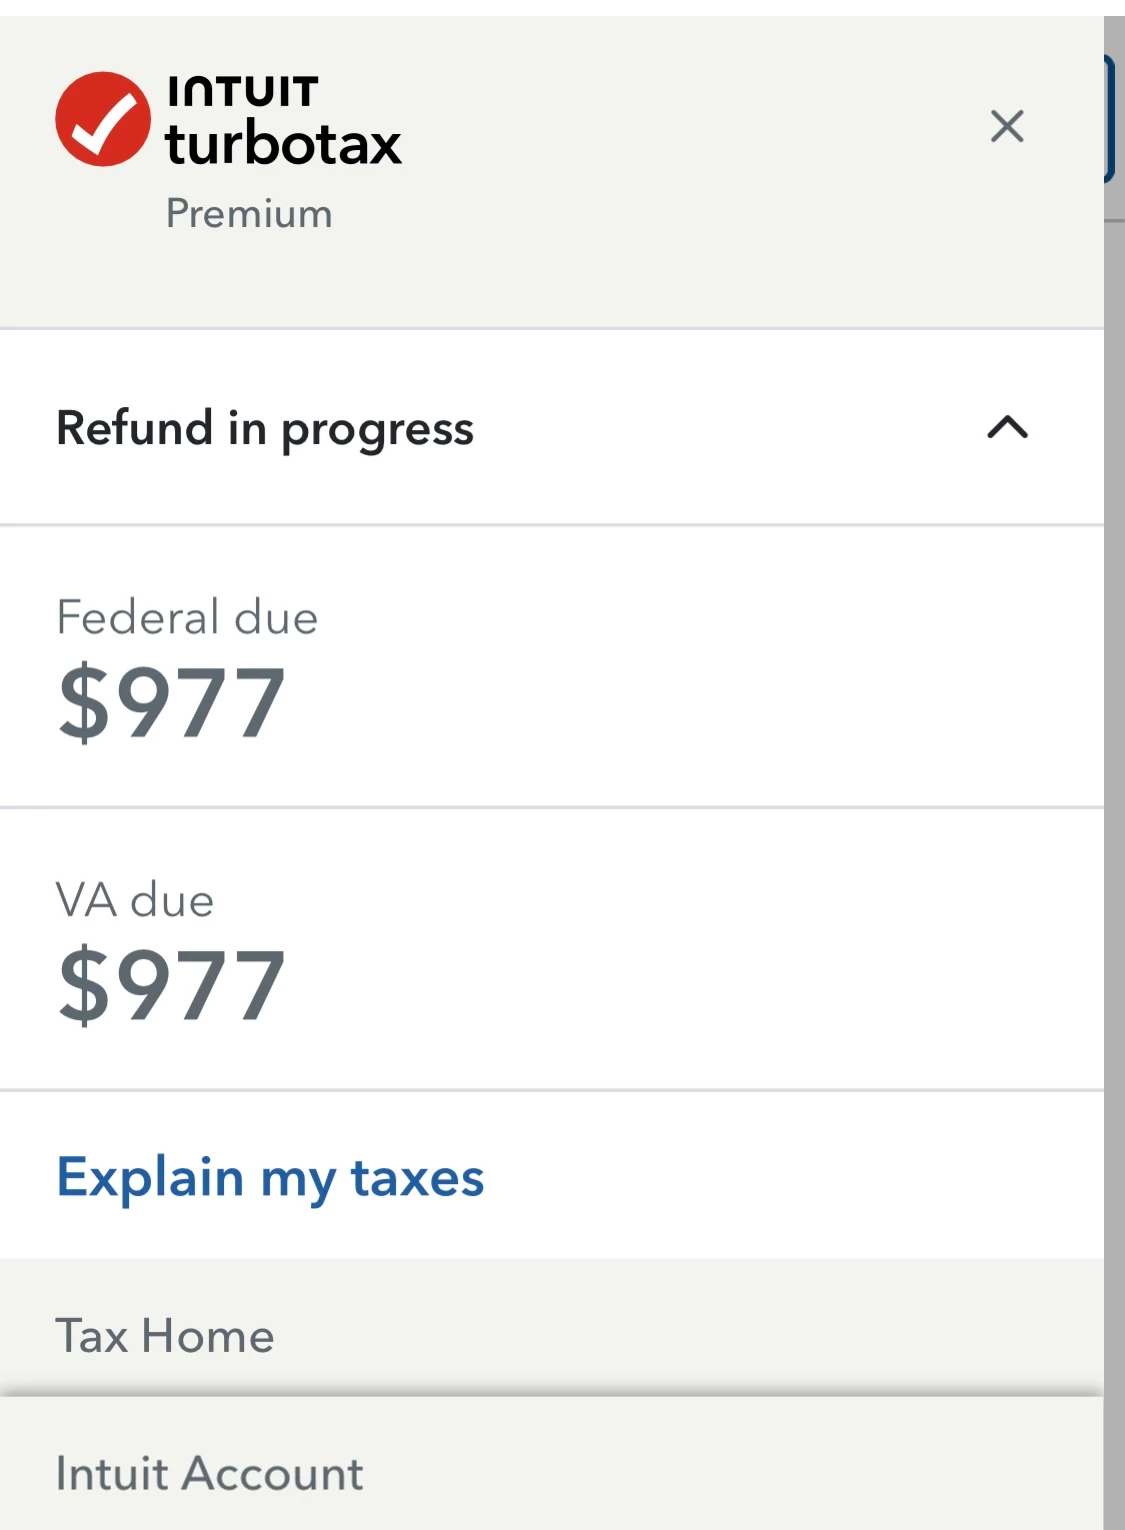Open the "Explain my taxes" link
The image size is (1125, 1530).
270,1177
